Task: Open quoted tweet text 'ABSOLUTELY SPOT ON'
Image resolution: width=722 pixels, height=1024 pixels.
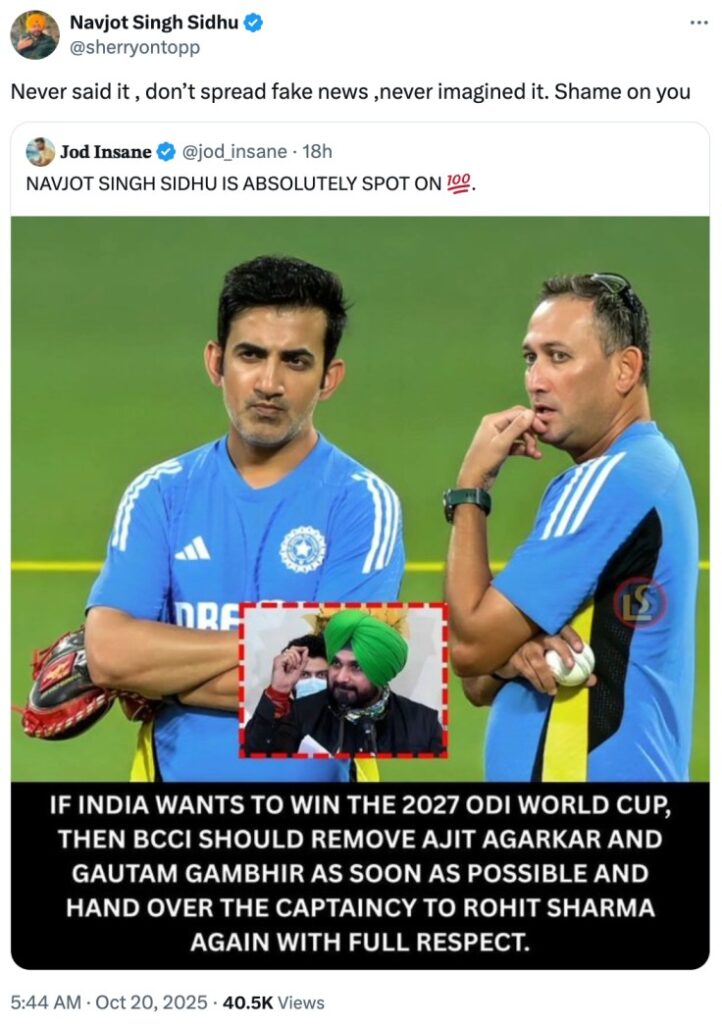Action: (339, 184)
